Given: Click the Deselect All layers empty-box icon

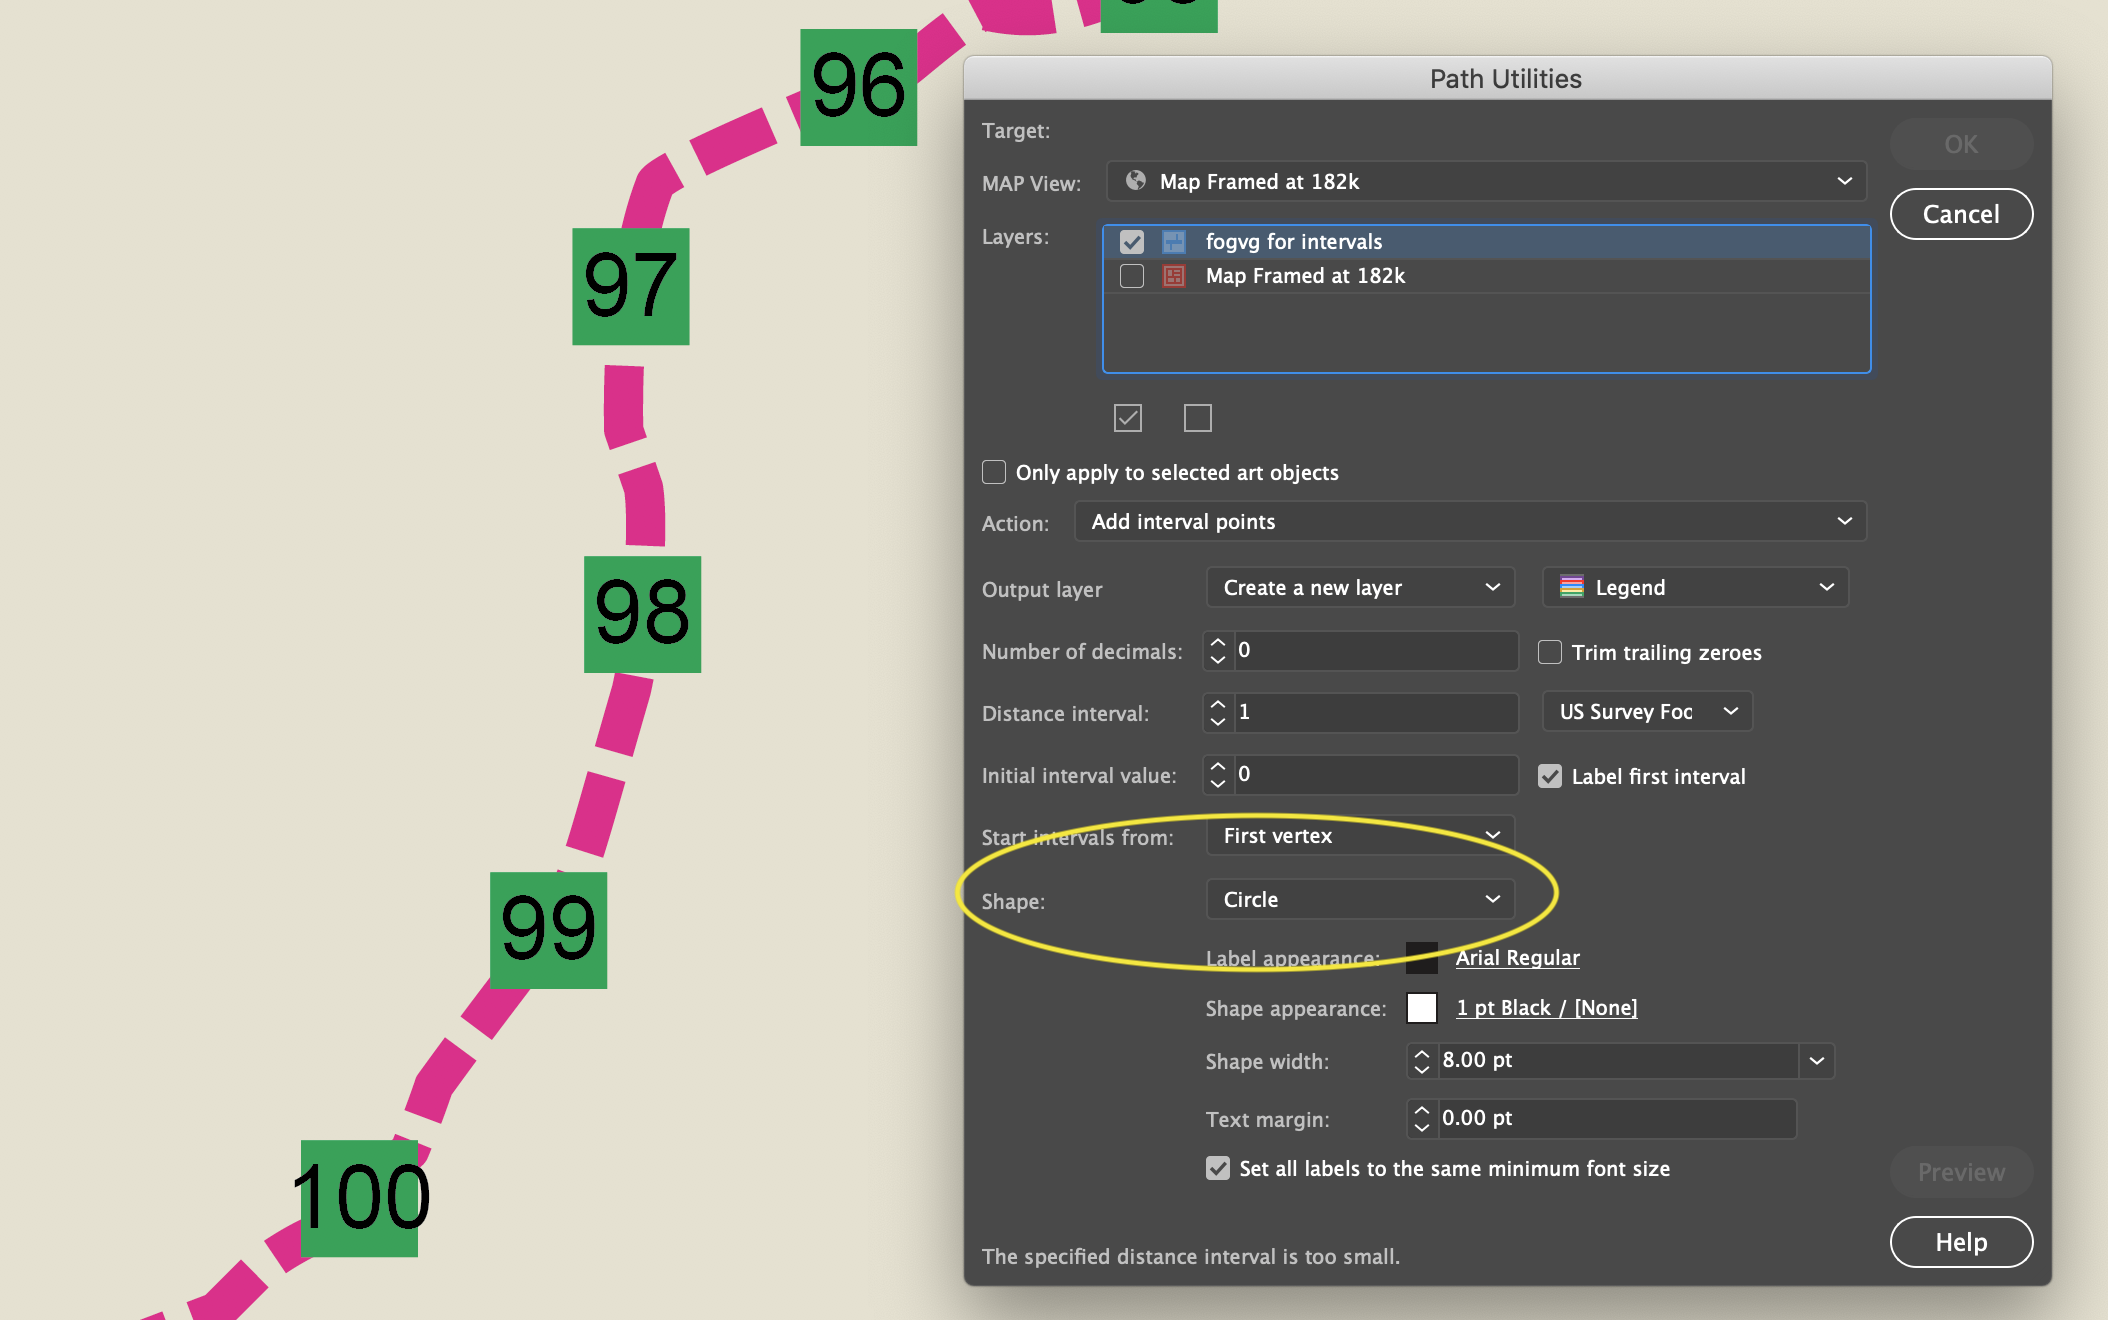Looking at the screenshot, I should pyautogui.click(x=1198, y=418).
